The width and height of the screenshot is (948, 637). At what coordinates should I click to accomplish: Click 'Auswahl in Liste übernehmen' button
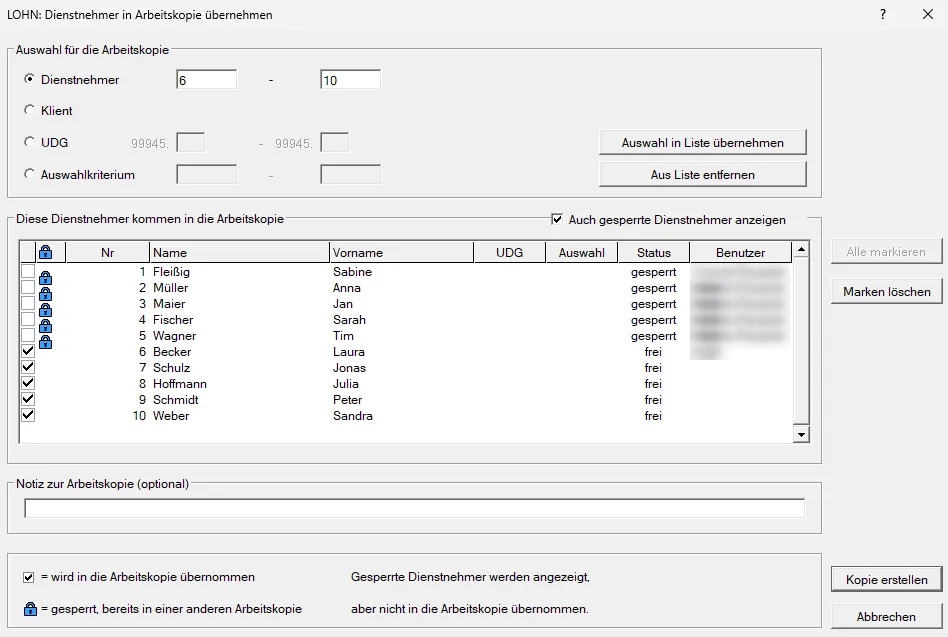tap(703, 143)
